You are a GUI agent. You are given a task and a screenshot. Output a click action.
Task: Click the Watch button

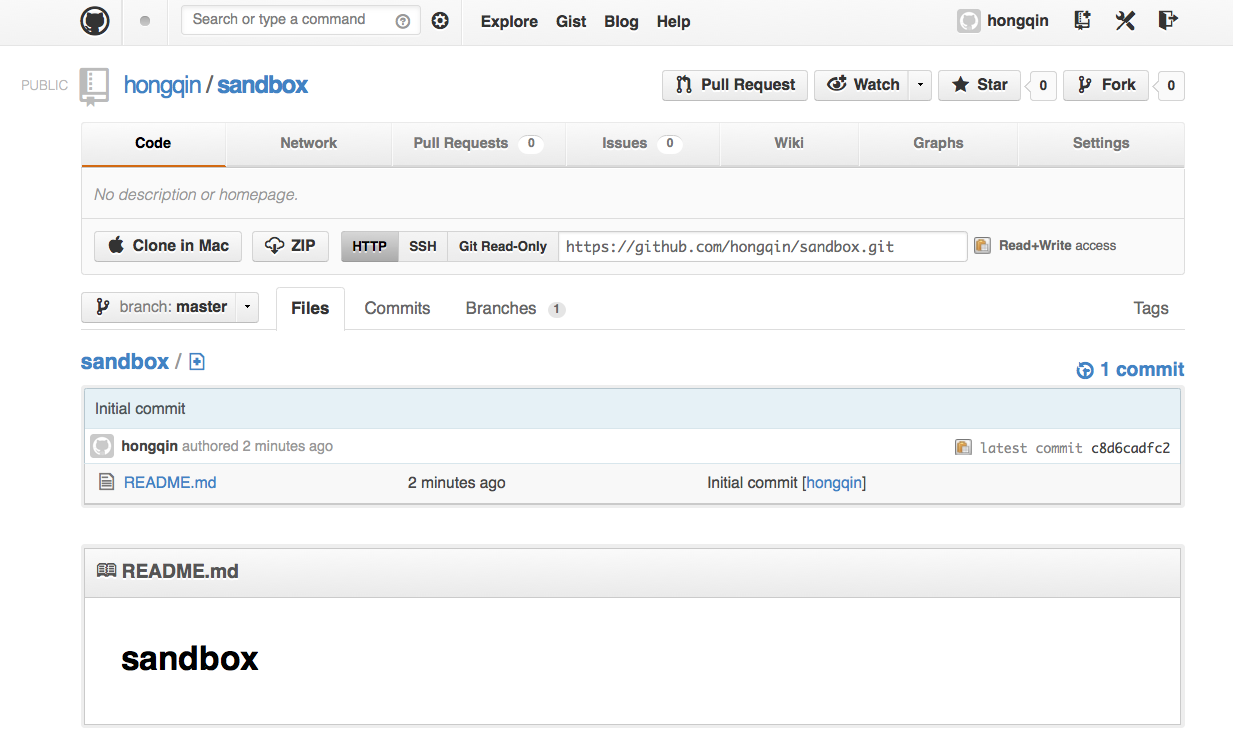[862, 85]
